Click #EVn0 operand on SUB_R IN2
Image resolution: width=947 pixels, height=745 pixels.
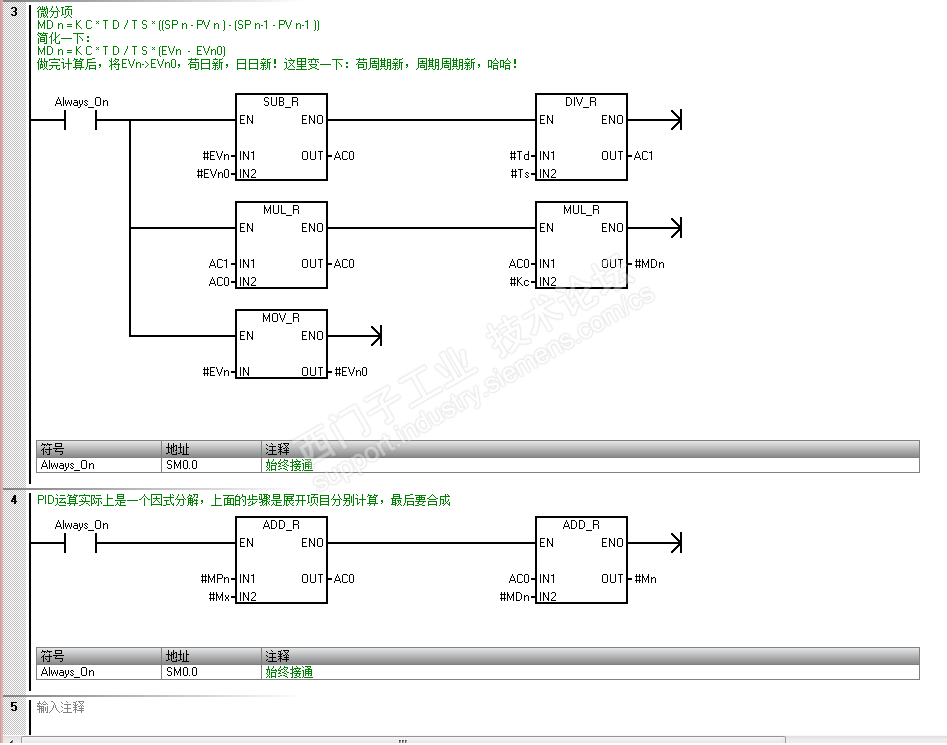pyautogui.click(x=213, y=174)
